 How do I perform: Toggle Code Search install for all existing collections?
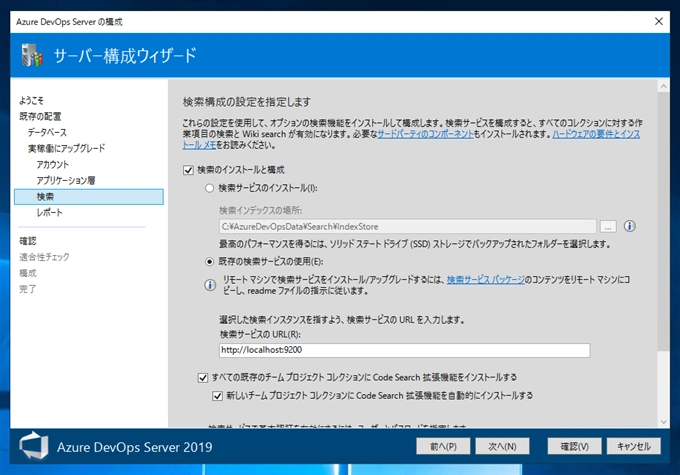(x=203, y=377)
